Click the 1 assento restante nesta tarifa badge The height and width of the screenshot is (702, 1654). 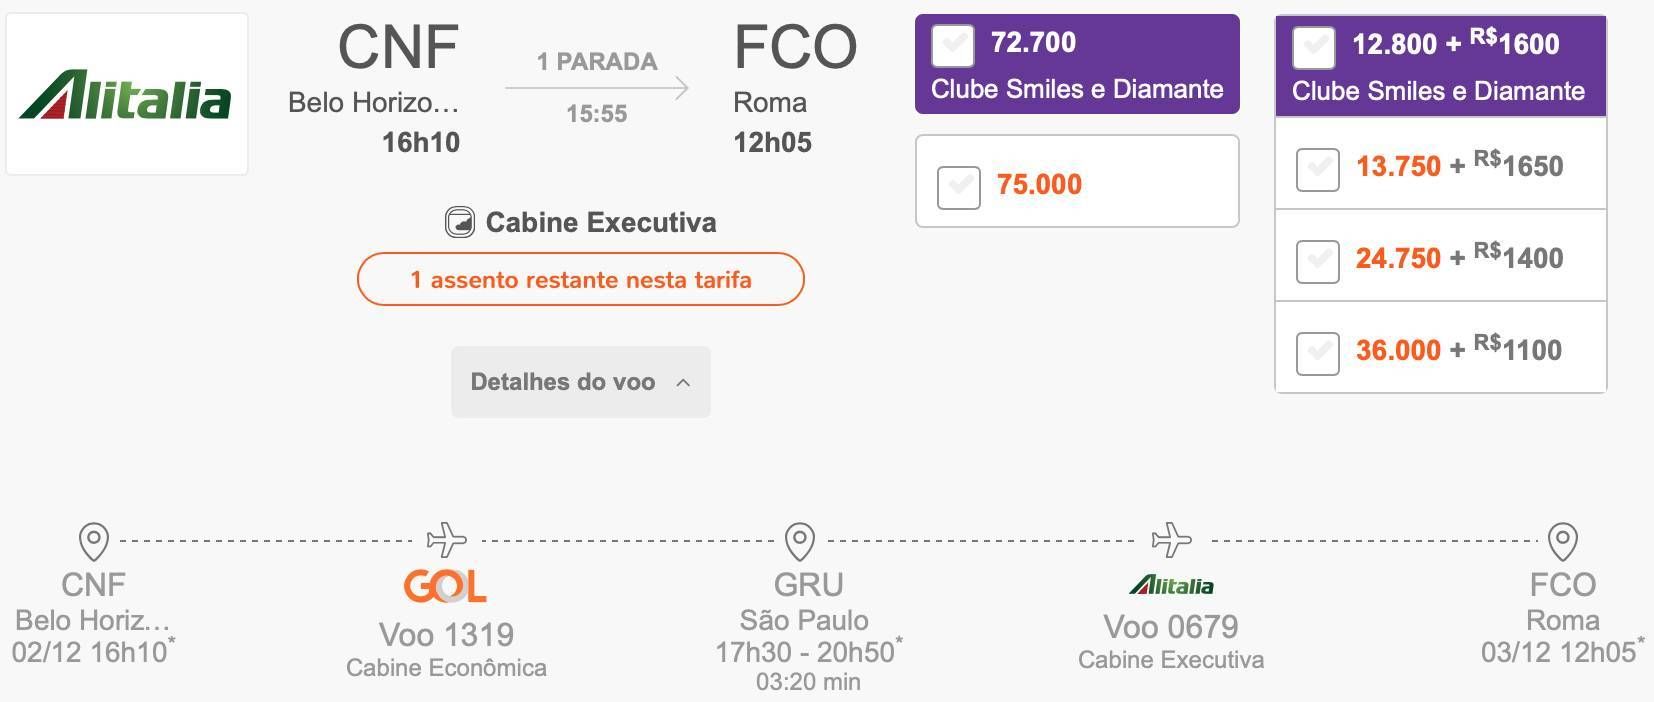(581, 279)
